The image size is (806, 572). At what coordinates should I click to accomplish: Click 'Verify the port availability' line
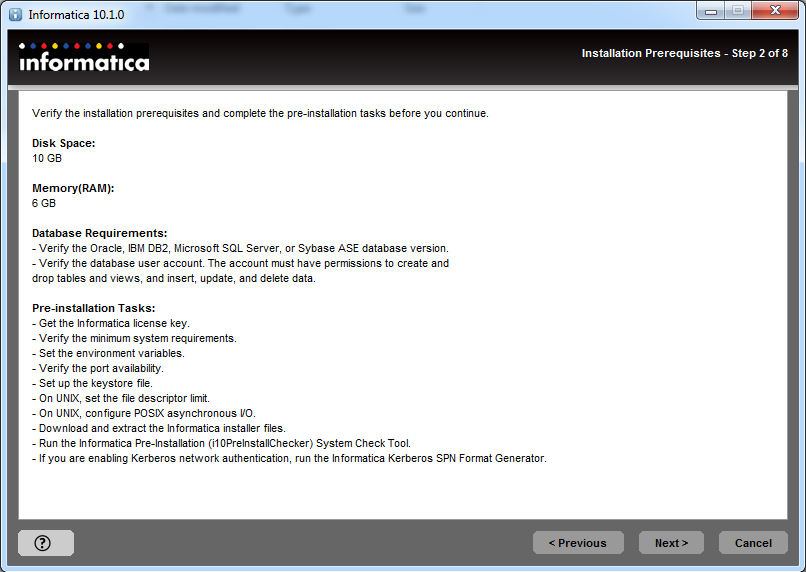pyautogui.click(x=98, y=368)
